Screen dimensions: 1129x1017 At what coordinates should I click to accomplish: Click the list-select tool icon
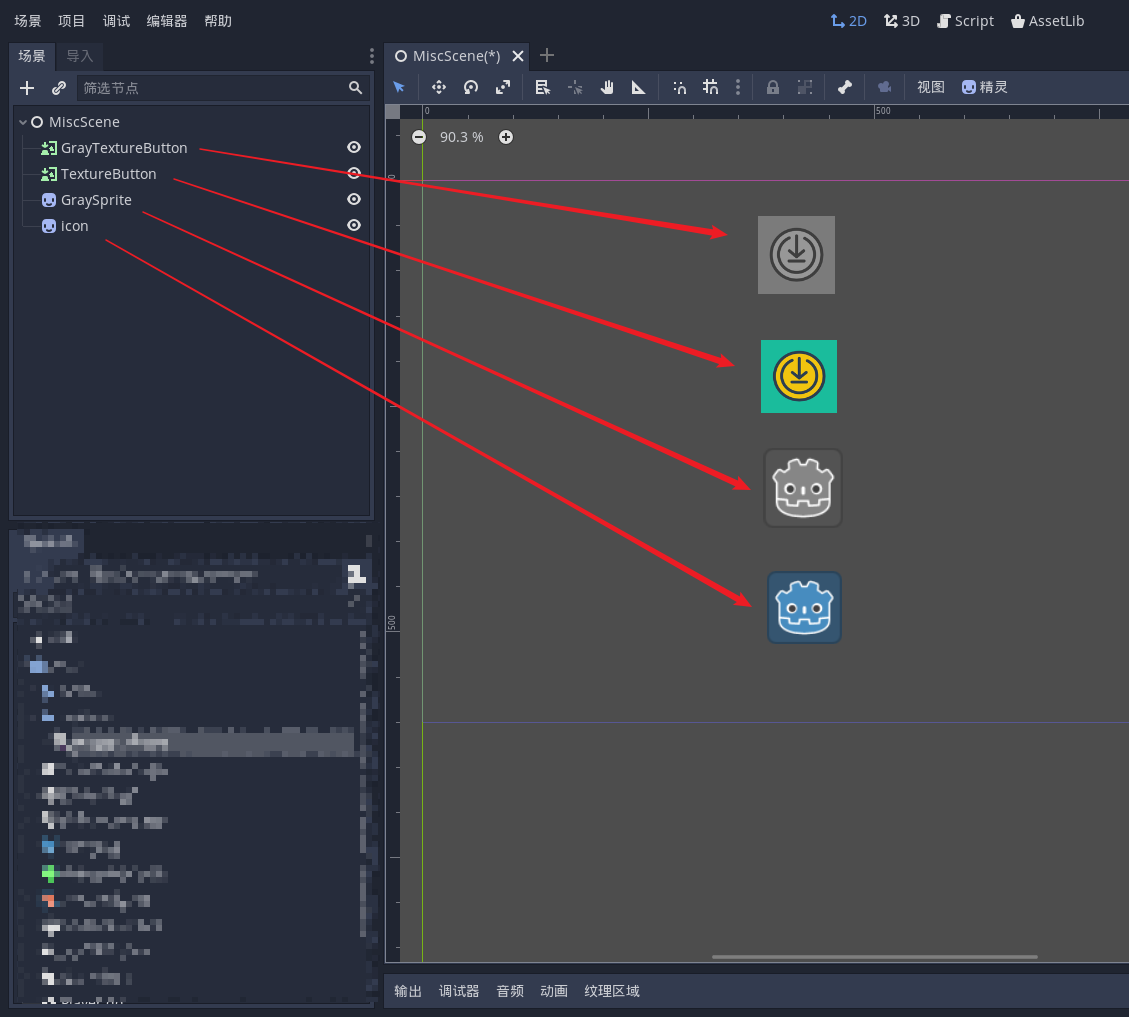542,87
